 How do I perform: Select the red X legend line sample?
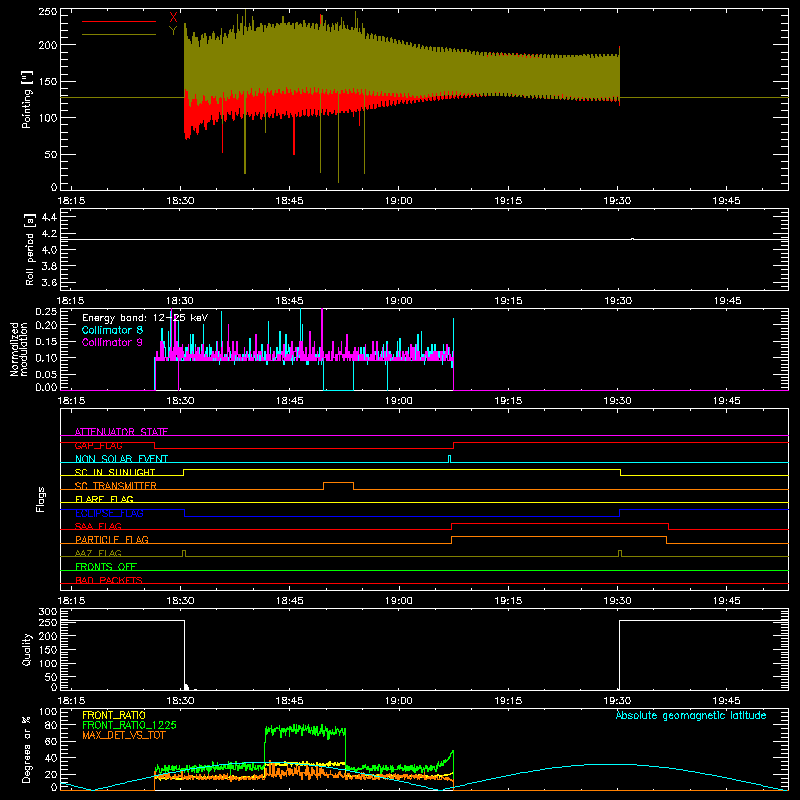[119, 21]
